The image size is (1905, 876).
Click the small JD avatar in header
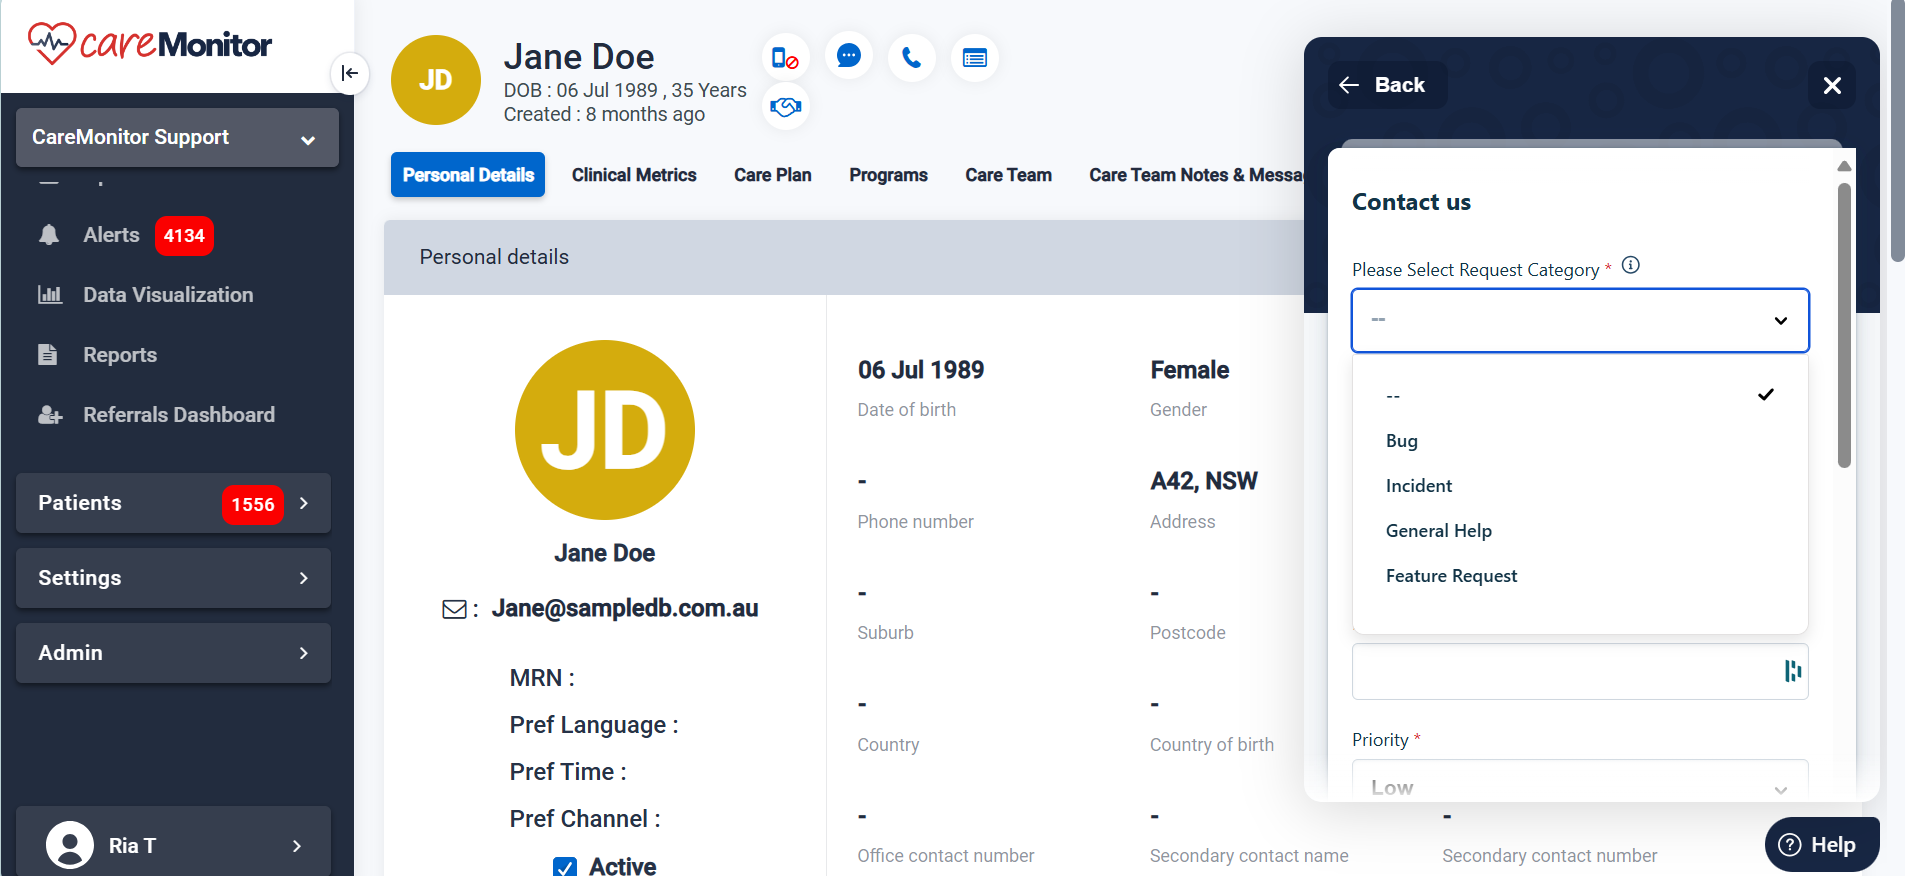[436, 80]
